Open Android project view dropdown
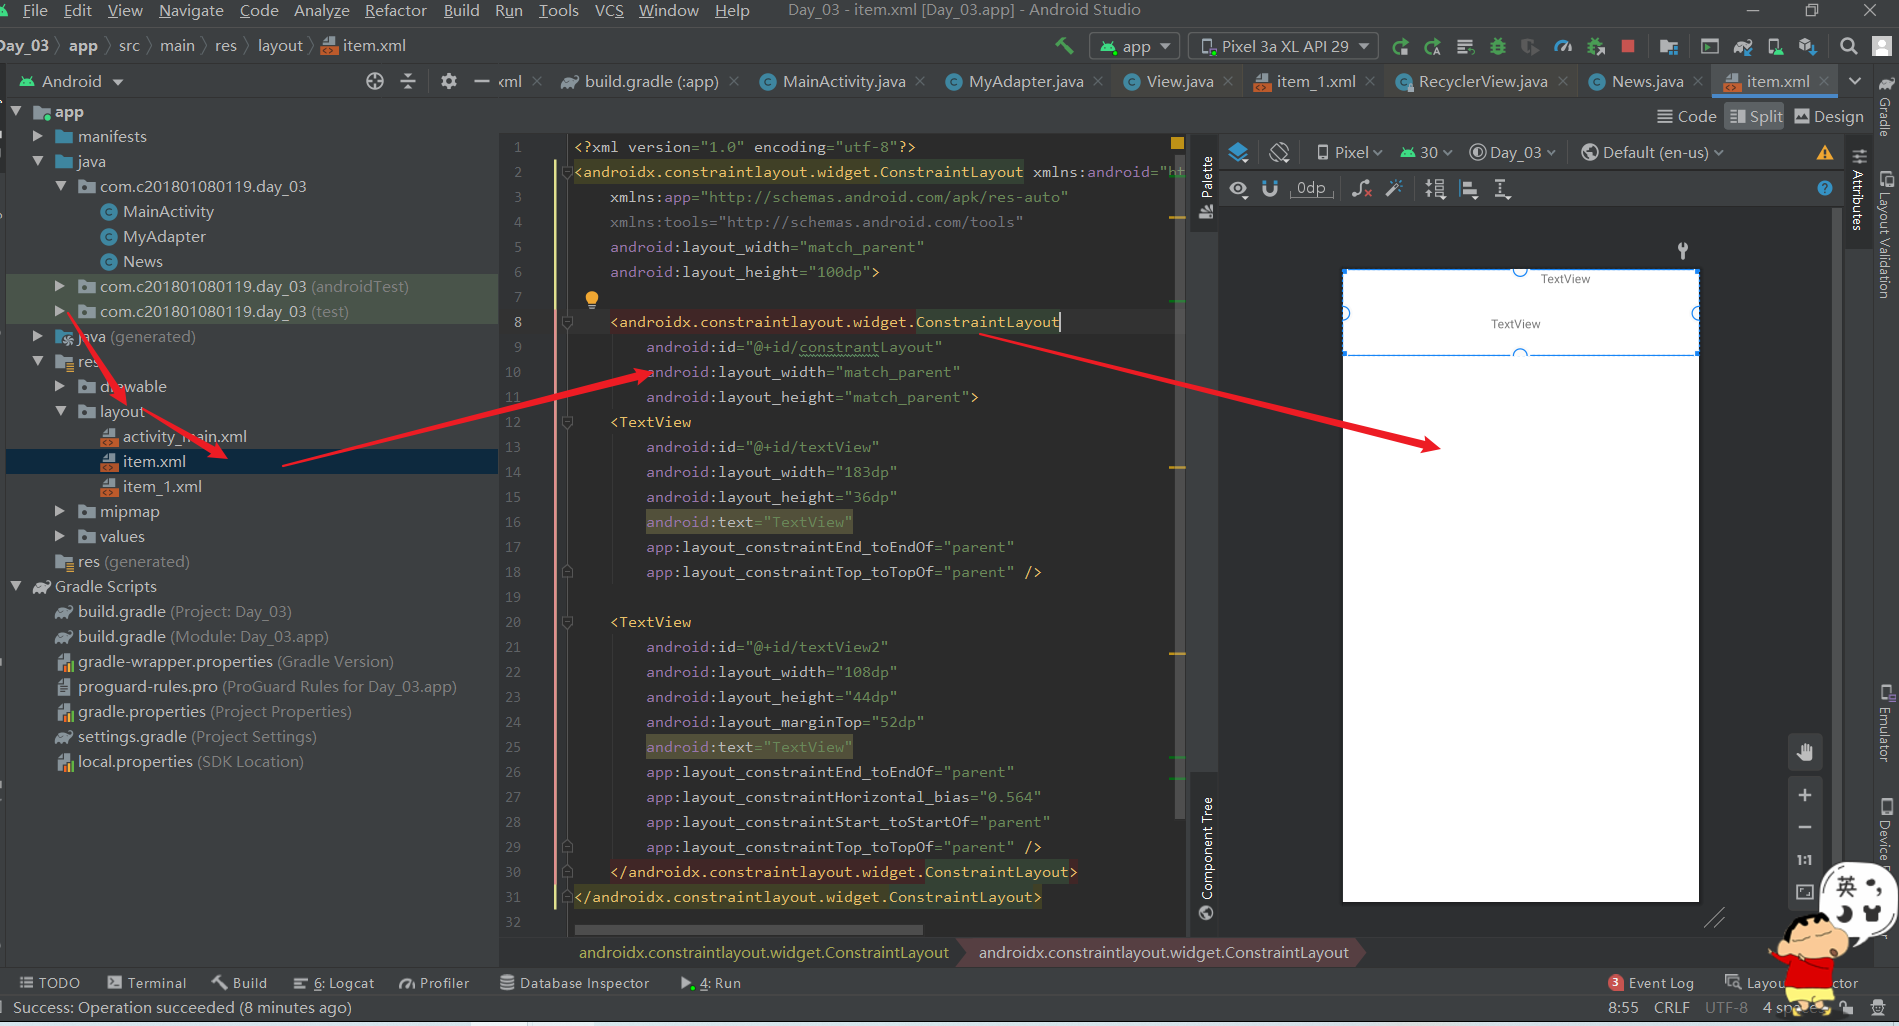The height and width of the screenshot is (1026, 1899). [x=72, y=81]
